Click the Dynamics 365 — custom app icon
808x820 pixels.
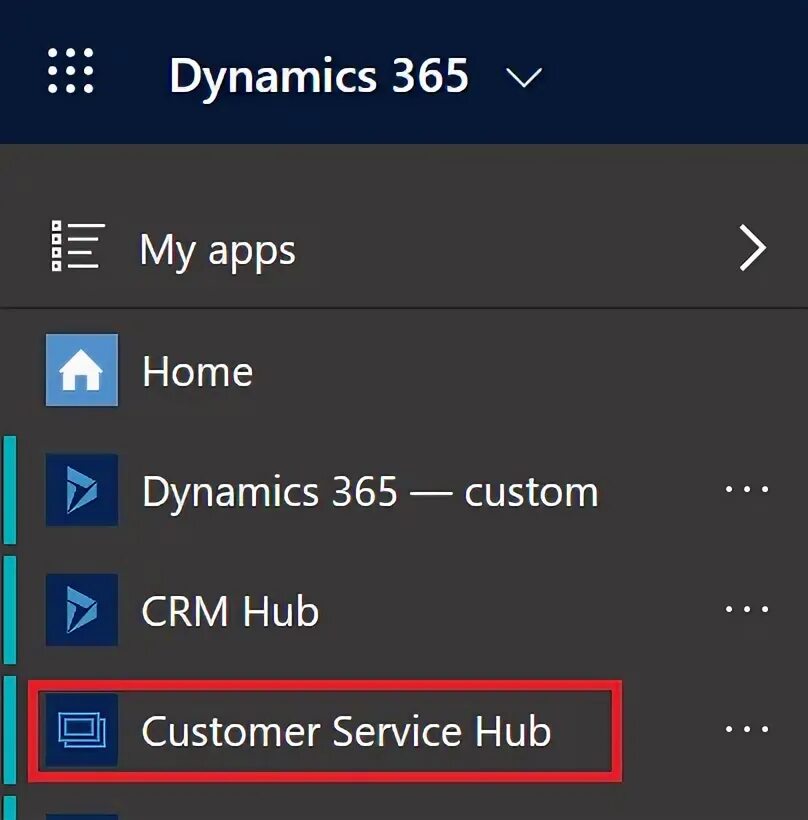82,490
